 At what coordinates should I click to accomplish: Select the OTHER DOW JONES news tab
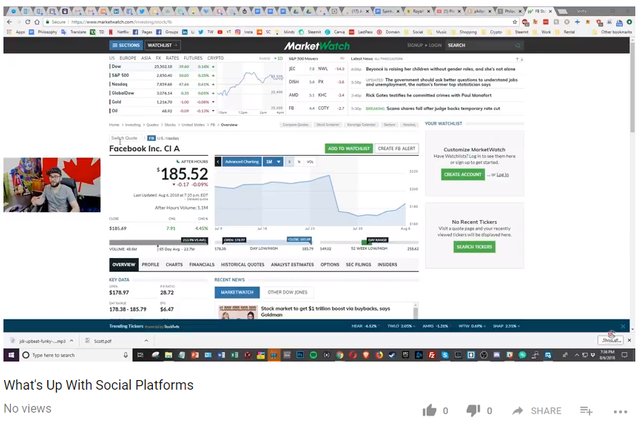point(287,292)
